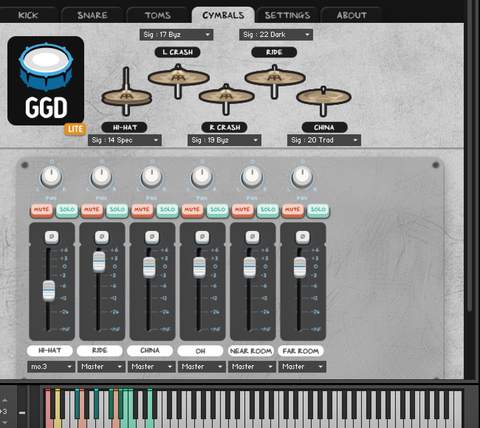Click phase invert icon on OH channel

[x=202, y=237]
